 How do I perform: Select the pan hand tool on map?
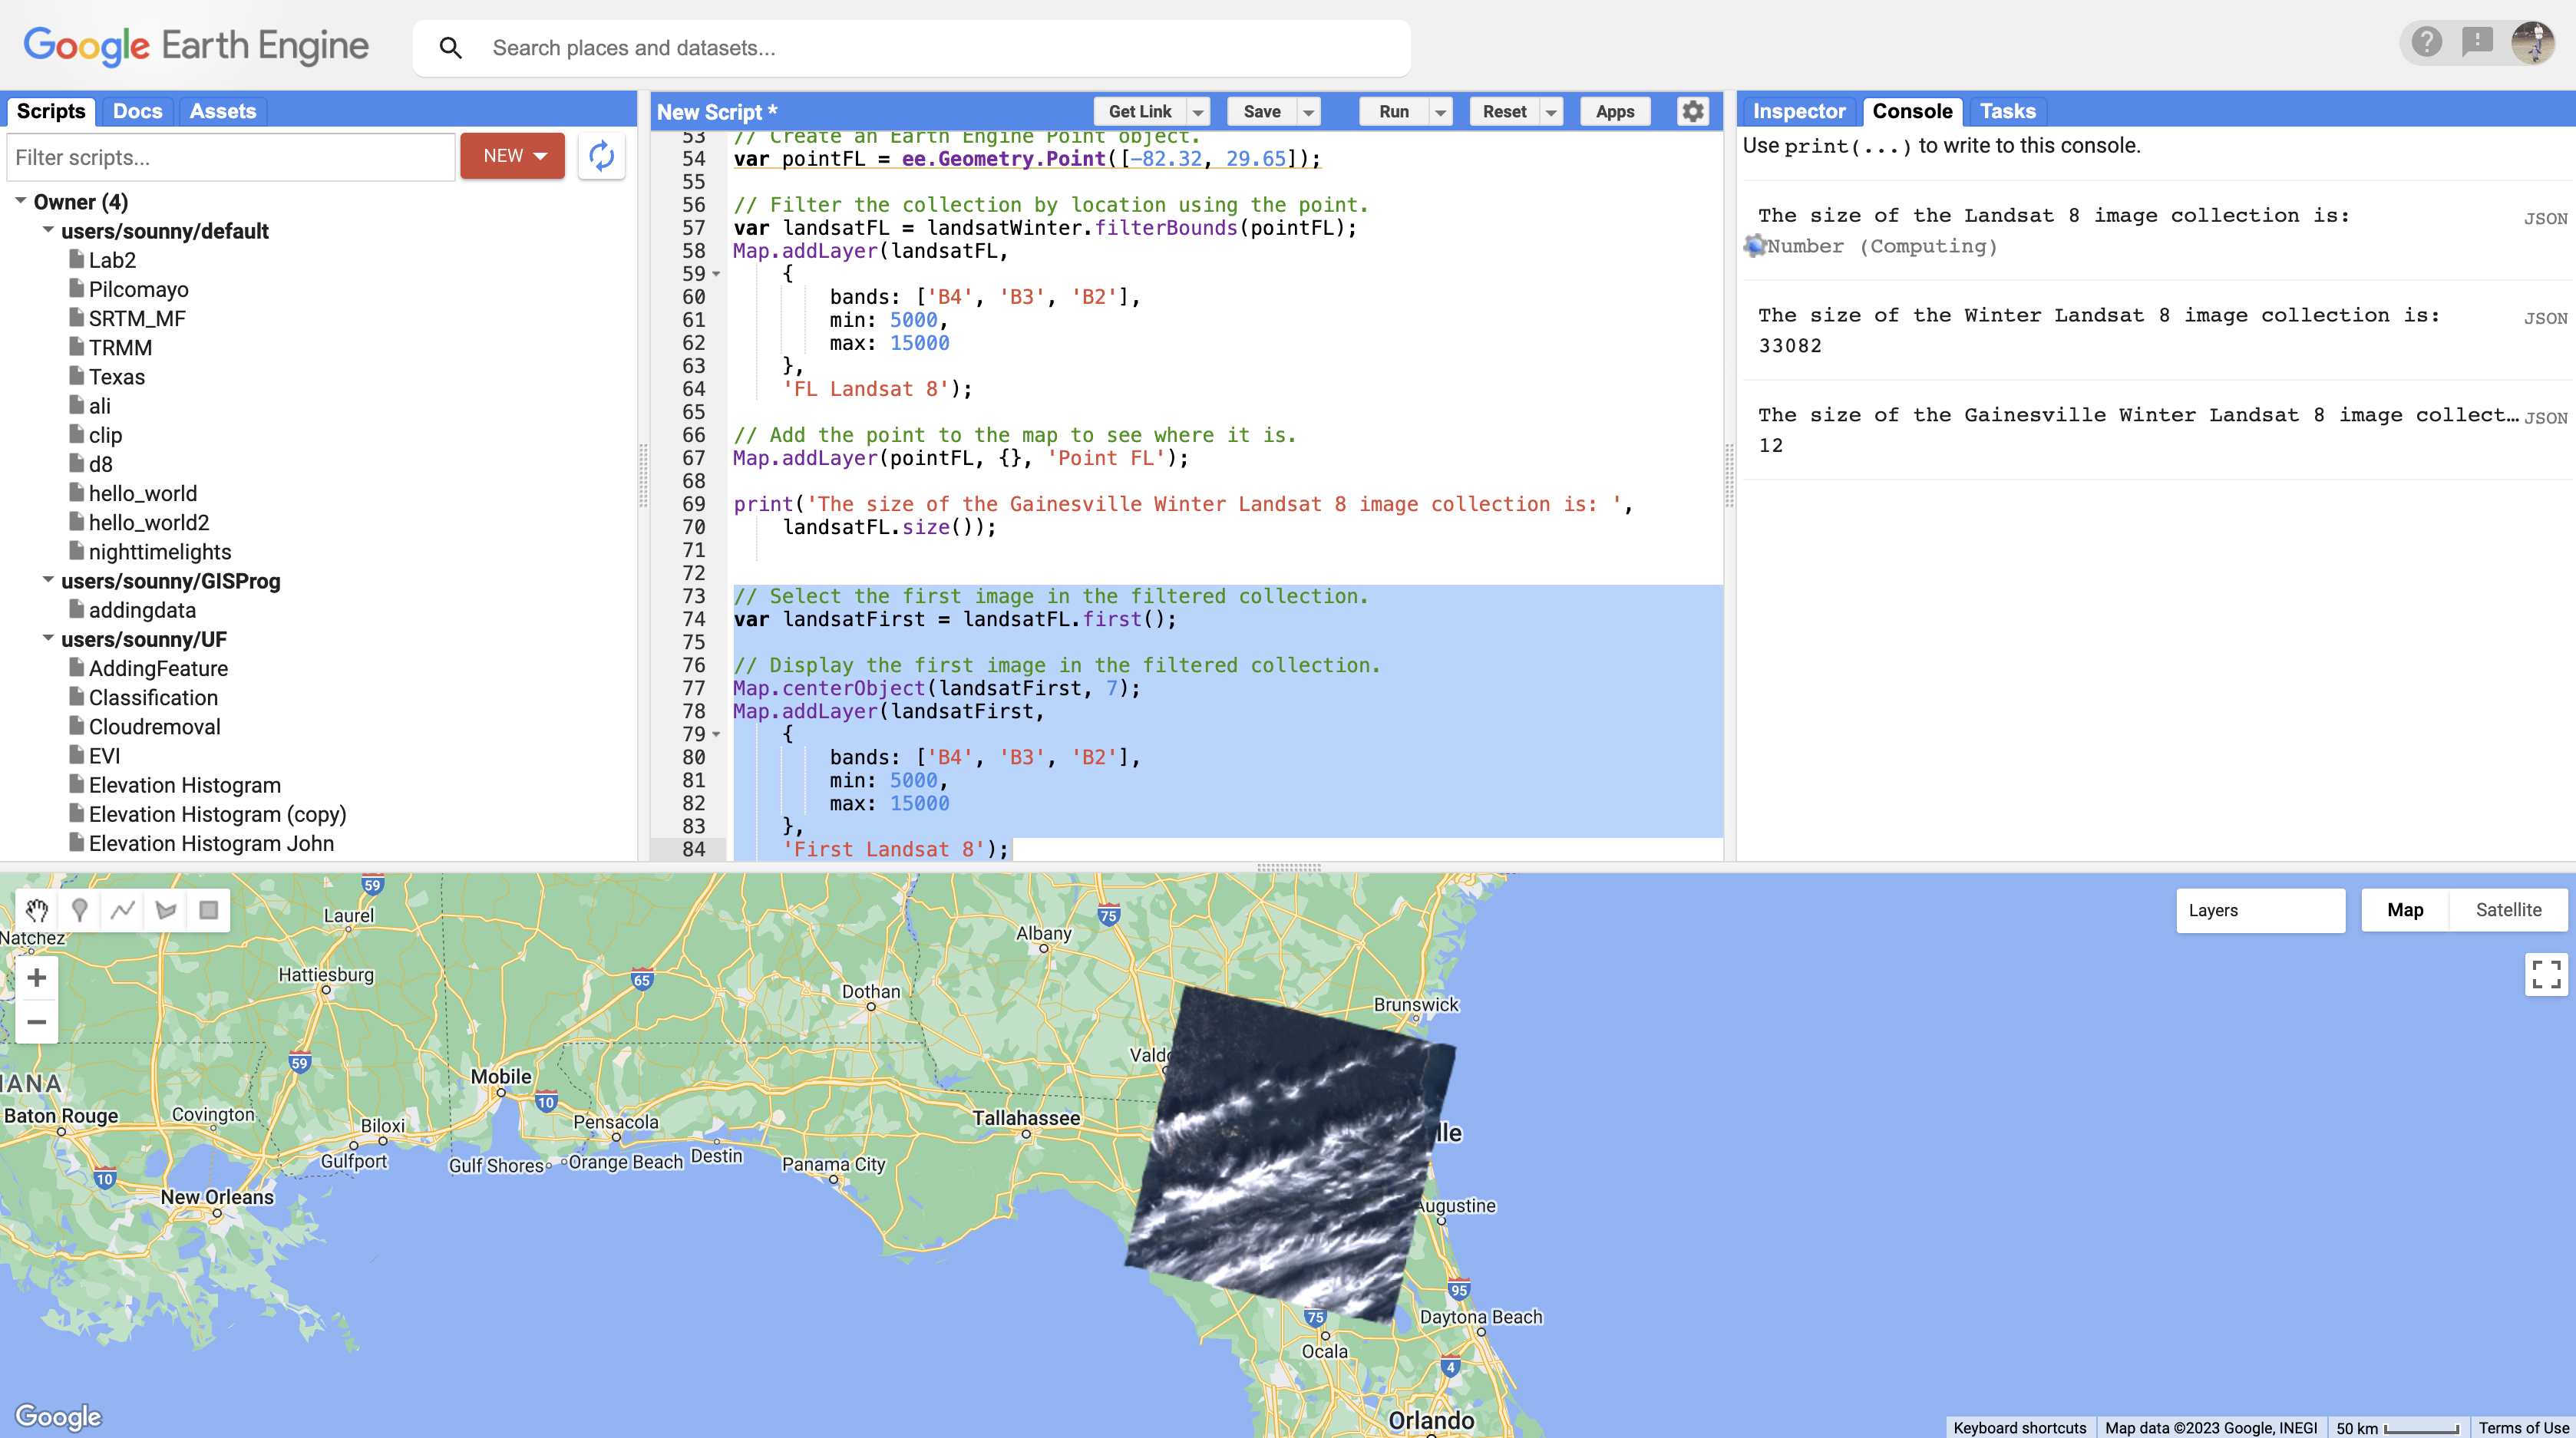pyautogui.click(x=37, y=910)
